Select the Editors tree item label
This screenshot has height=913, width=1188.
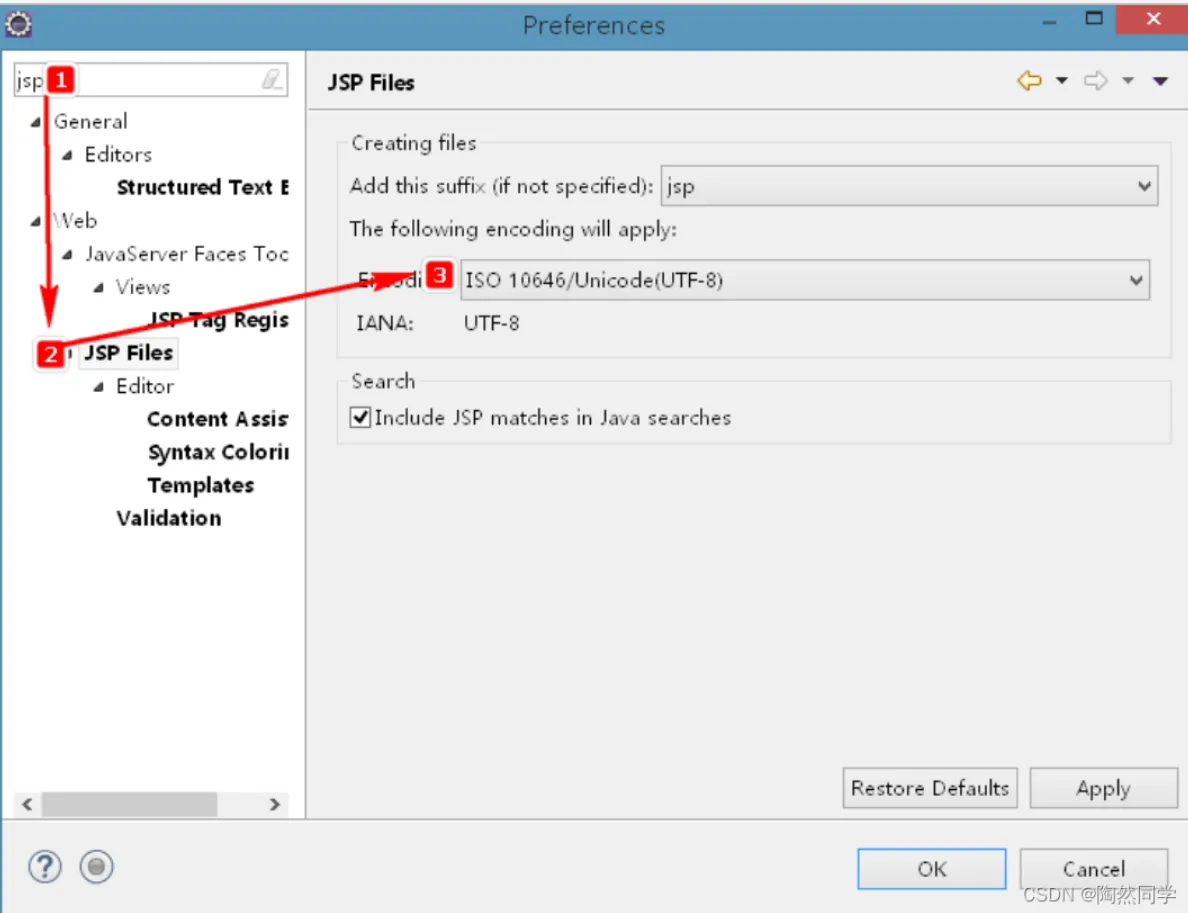pos(118,155)
